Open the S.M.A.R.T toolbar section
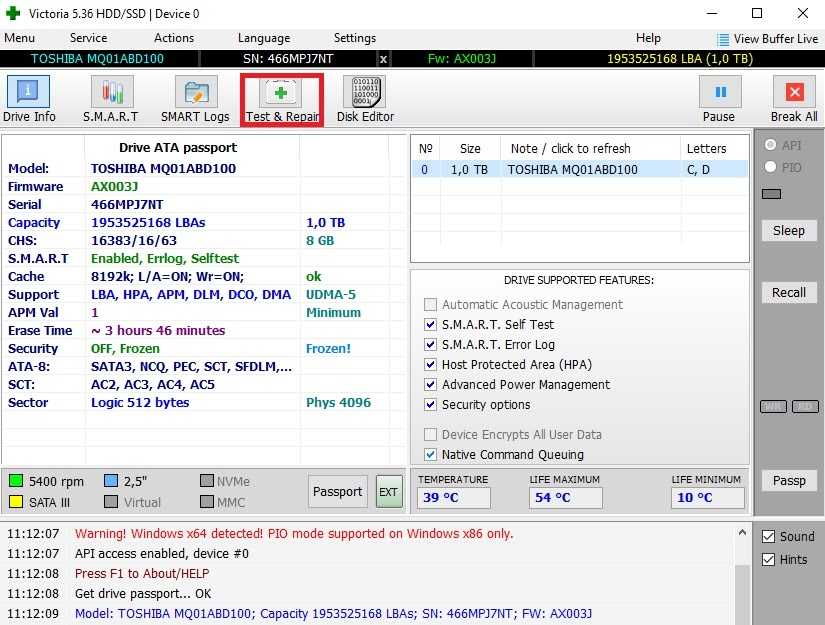This screenshot has width=825, height=625. (x=111, y=99)
